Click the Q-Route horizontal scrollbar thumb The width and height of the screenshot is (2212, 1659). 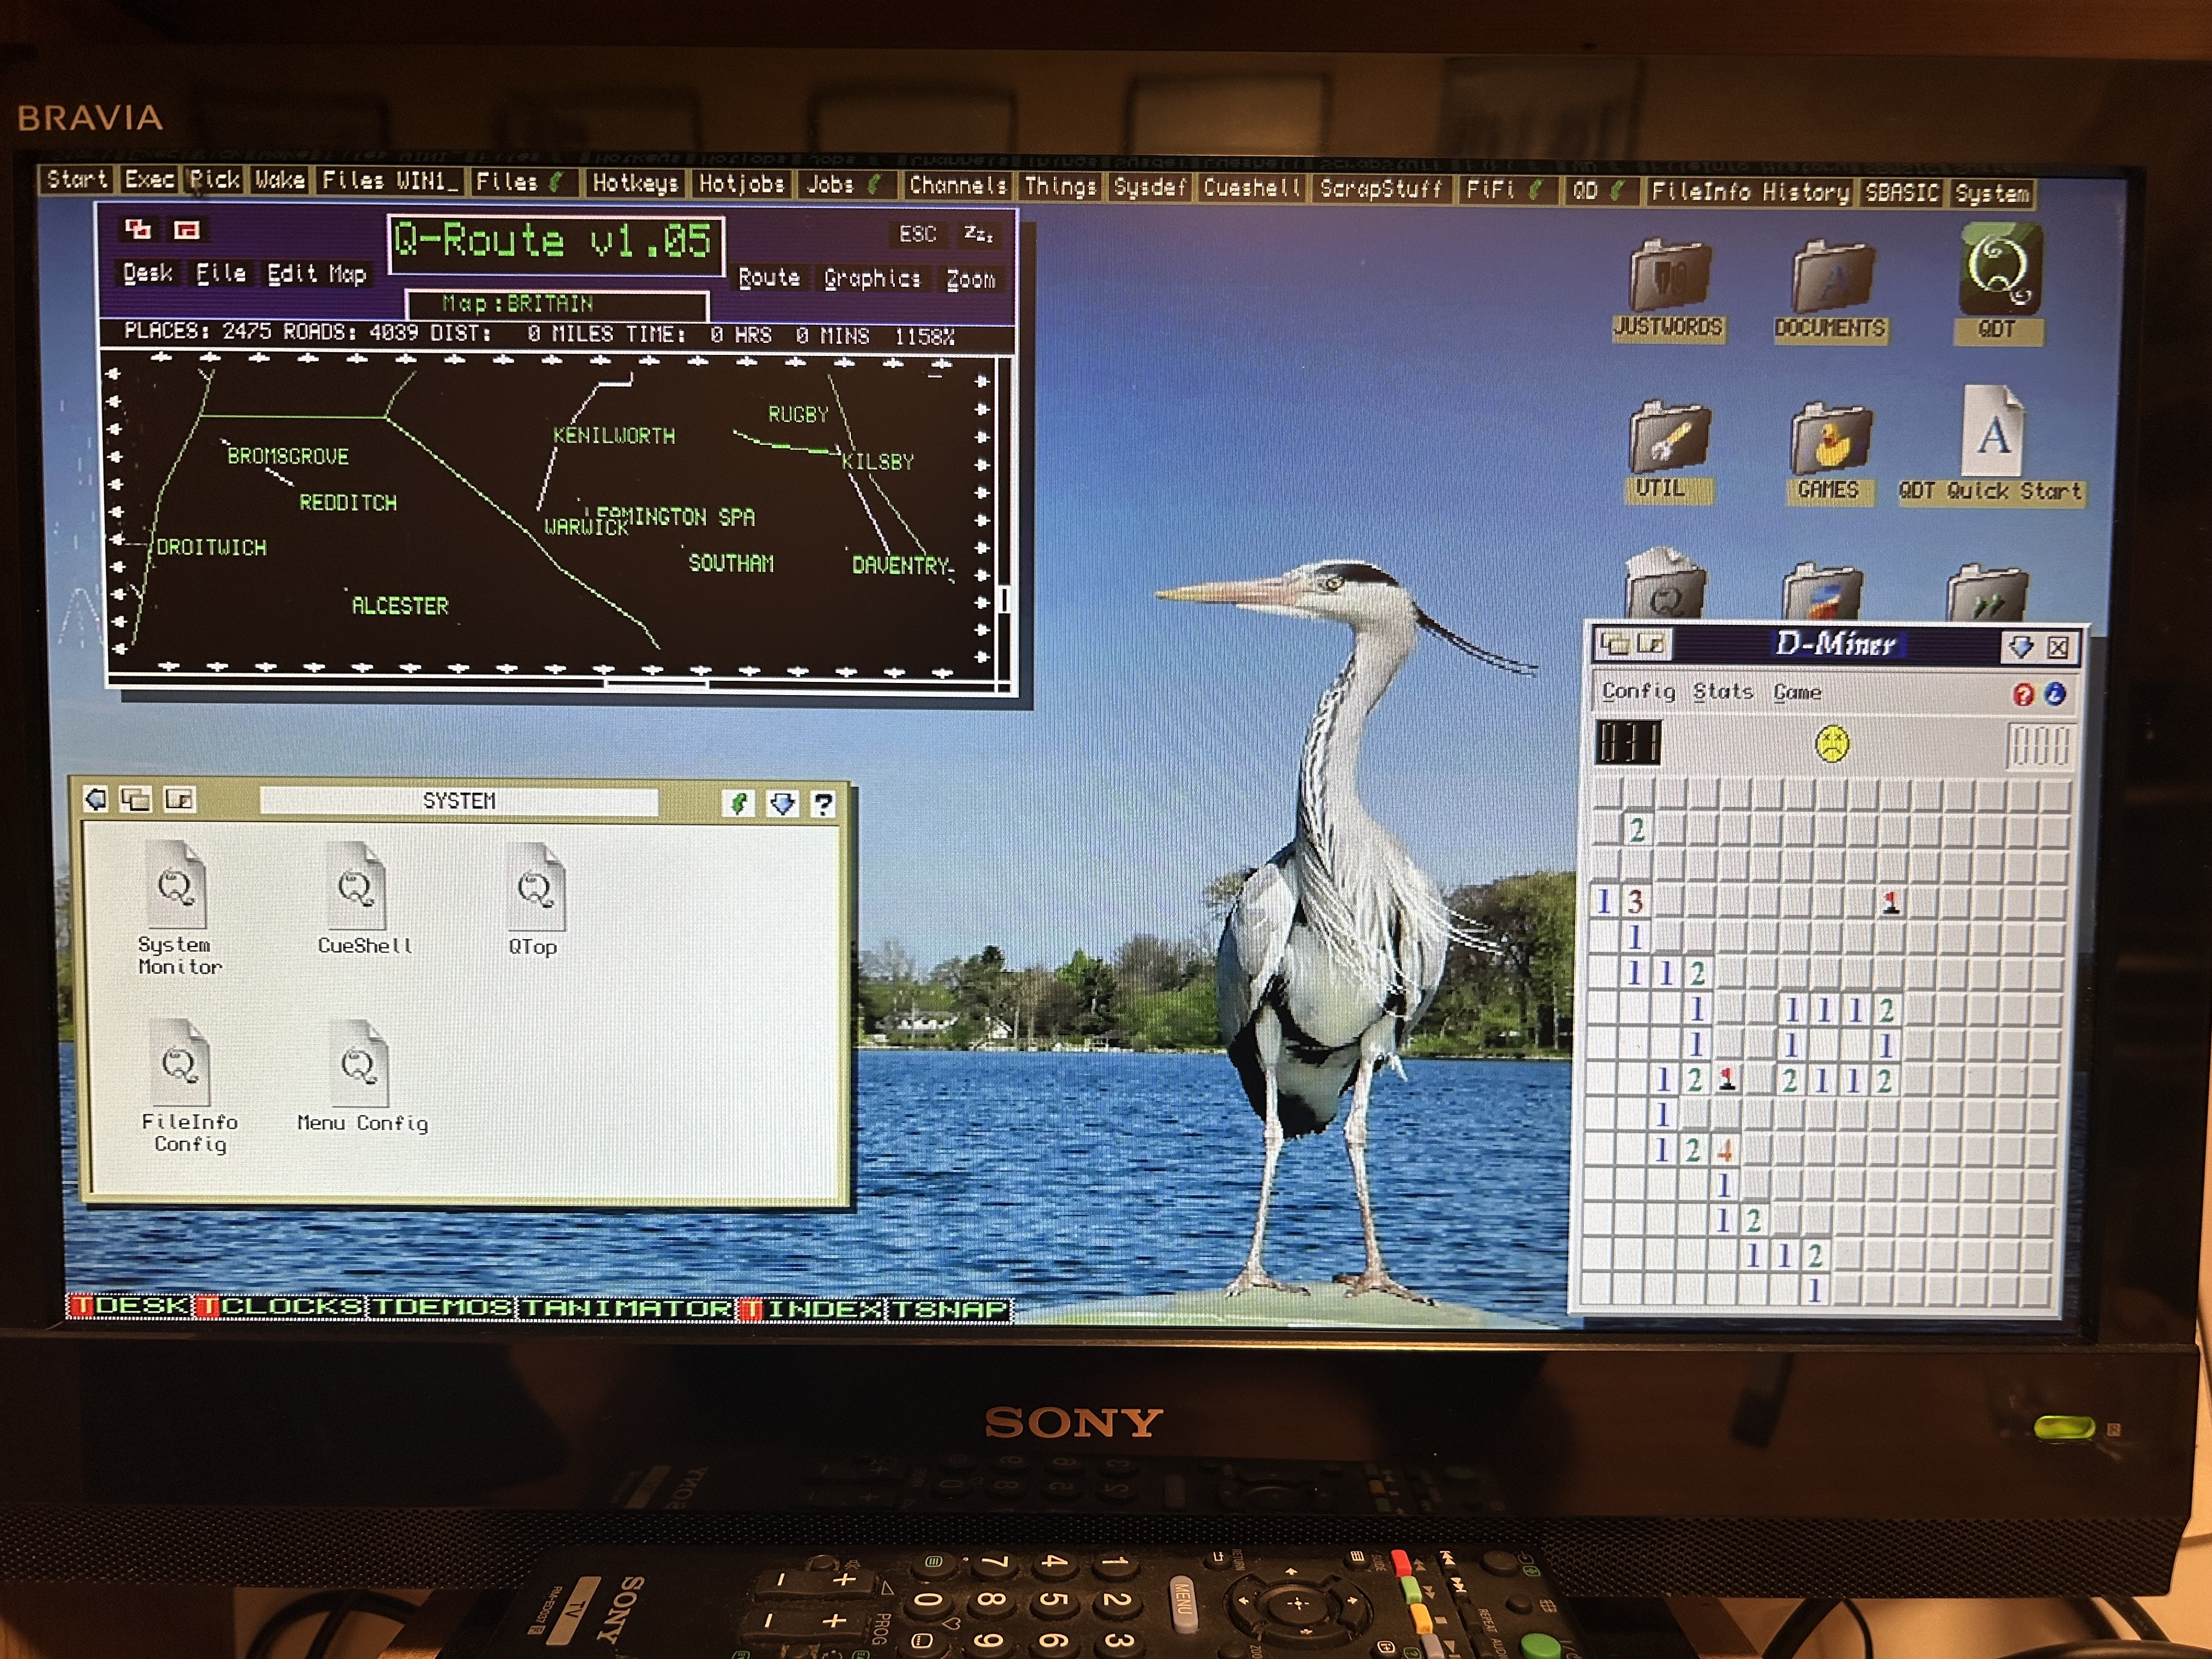656,684
